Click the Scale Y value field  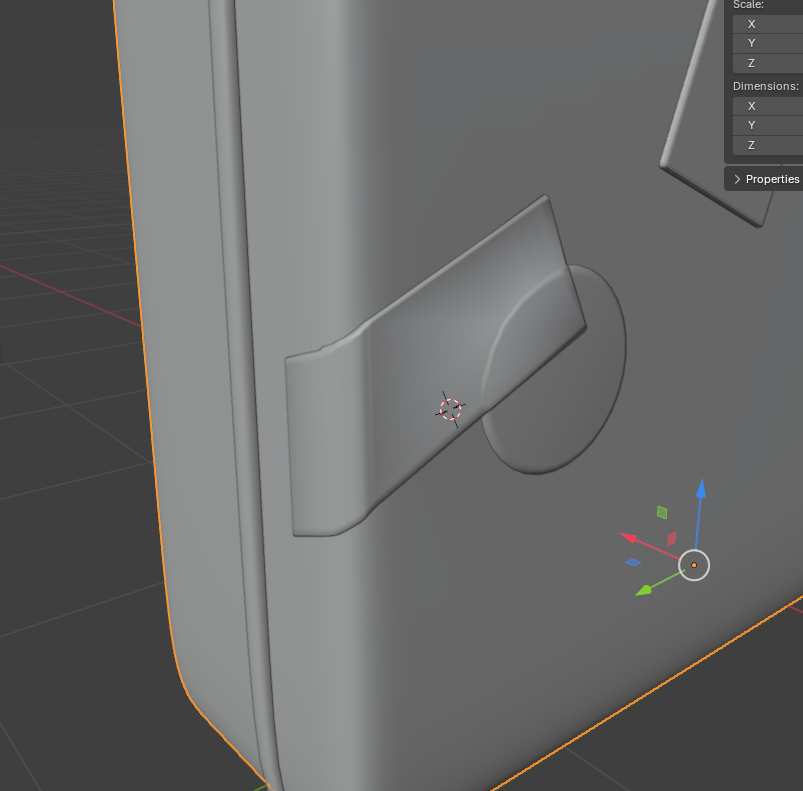768,44
